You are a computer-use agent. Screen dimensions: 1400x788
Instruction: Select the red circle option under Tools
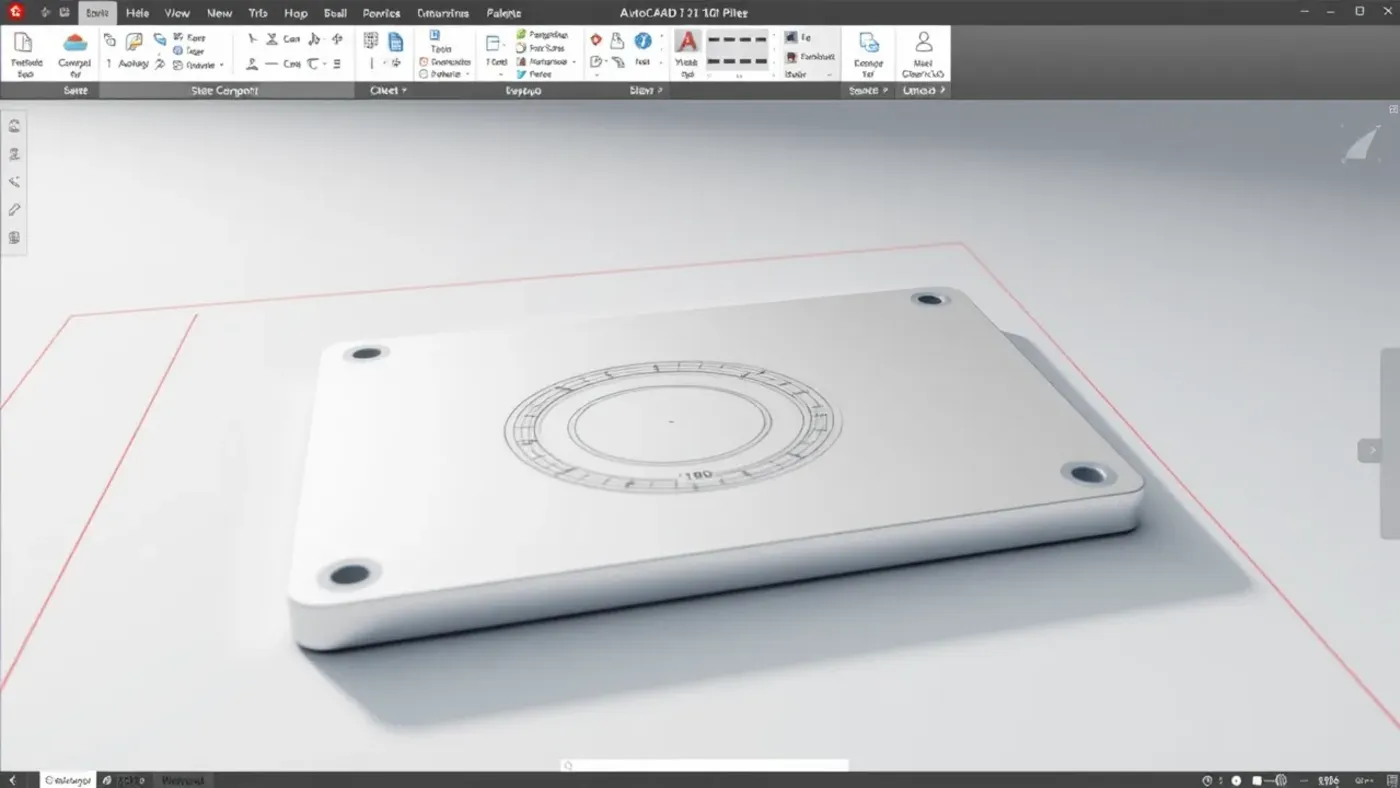(x=424, y=62)
